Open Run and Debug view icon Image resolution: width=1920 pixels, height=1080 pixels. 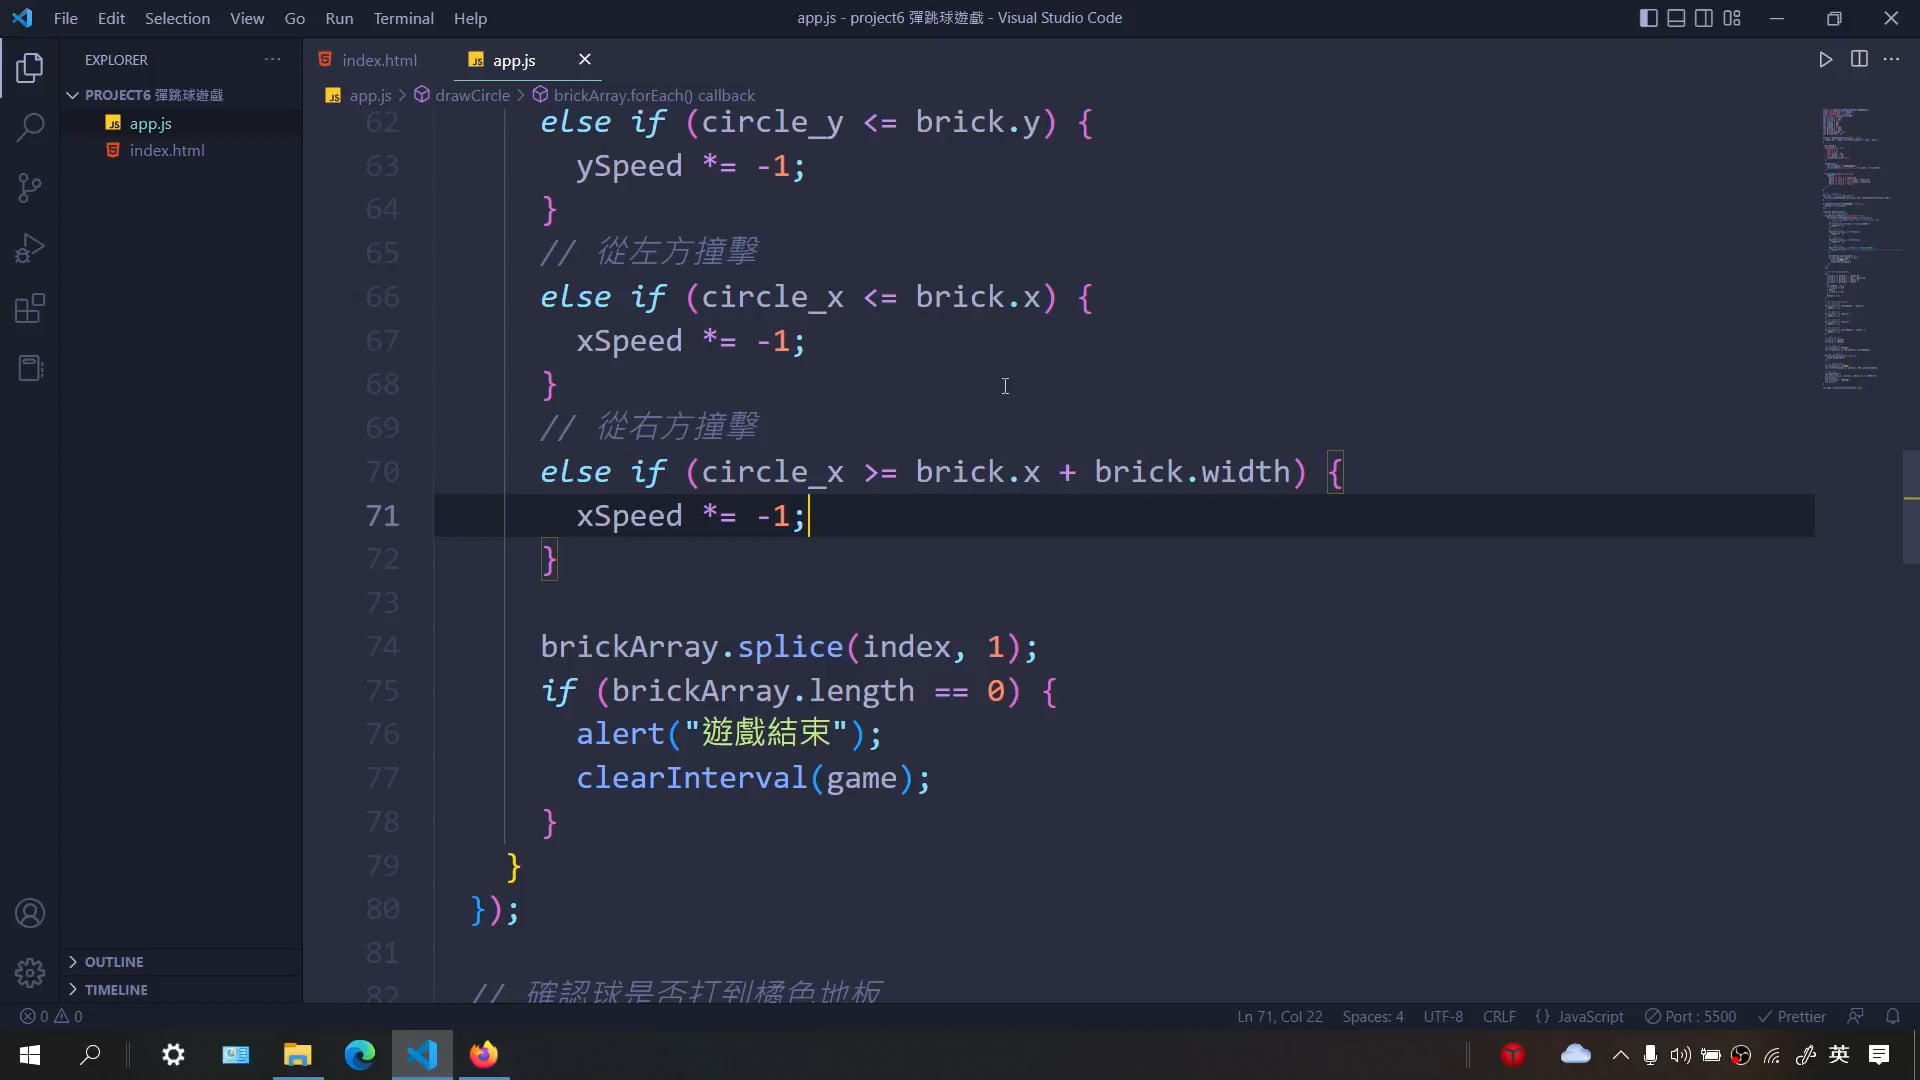(30, 248)
